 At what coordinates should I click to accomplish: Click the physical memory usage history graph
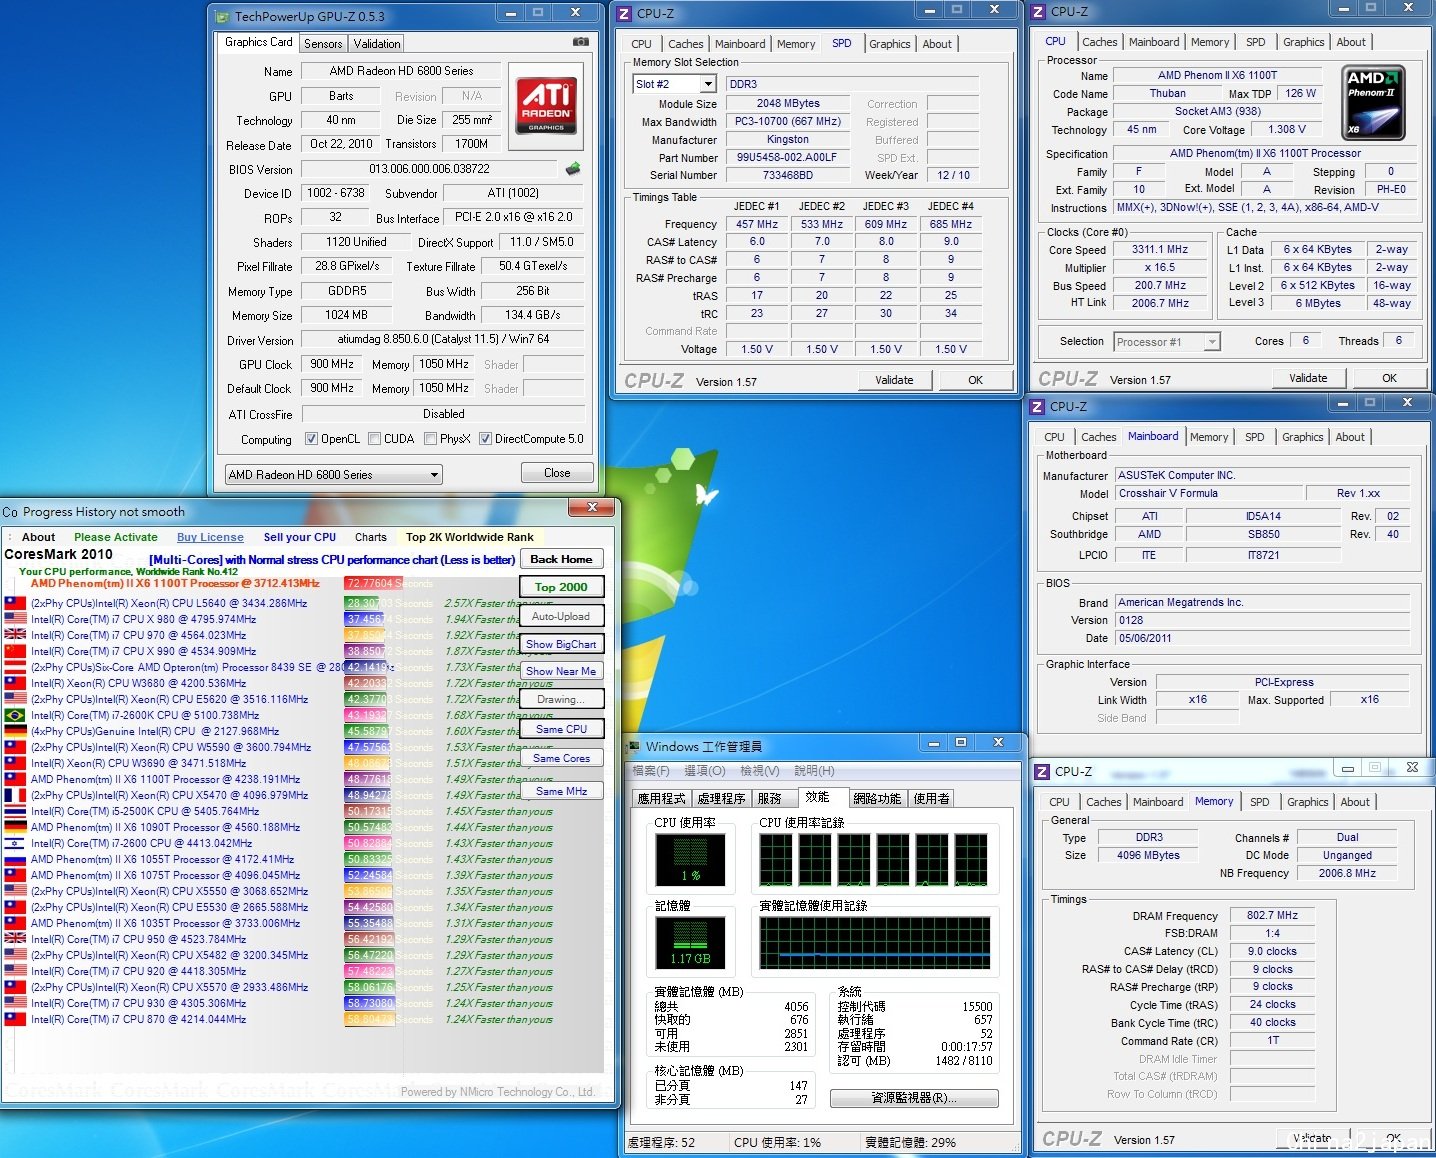point(875,943)
